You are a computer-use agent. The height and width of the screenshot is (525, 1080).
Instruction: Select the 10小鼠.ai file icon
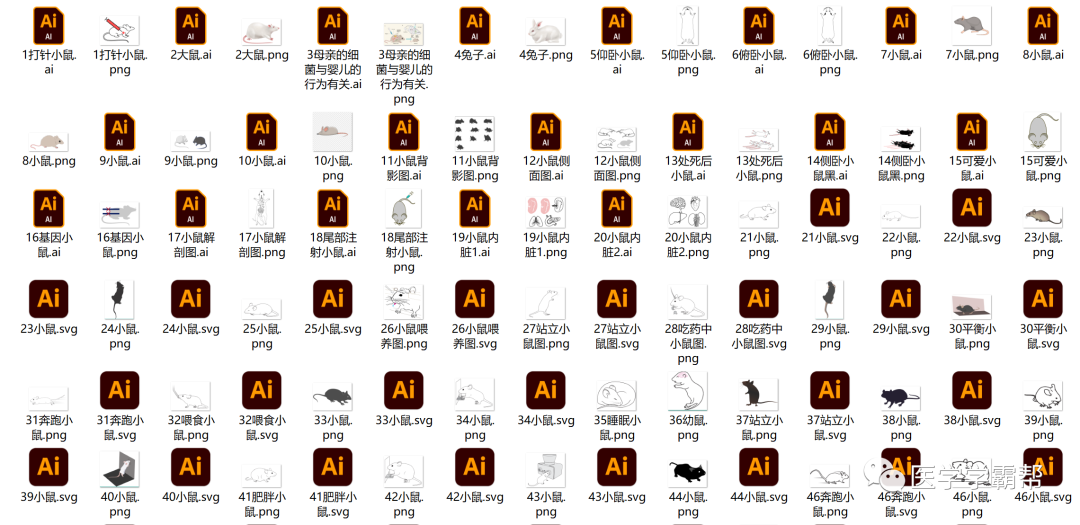[262, 132]
